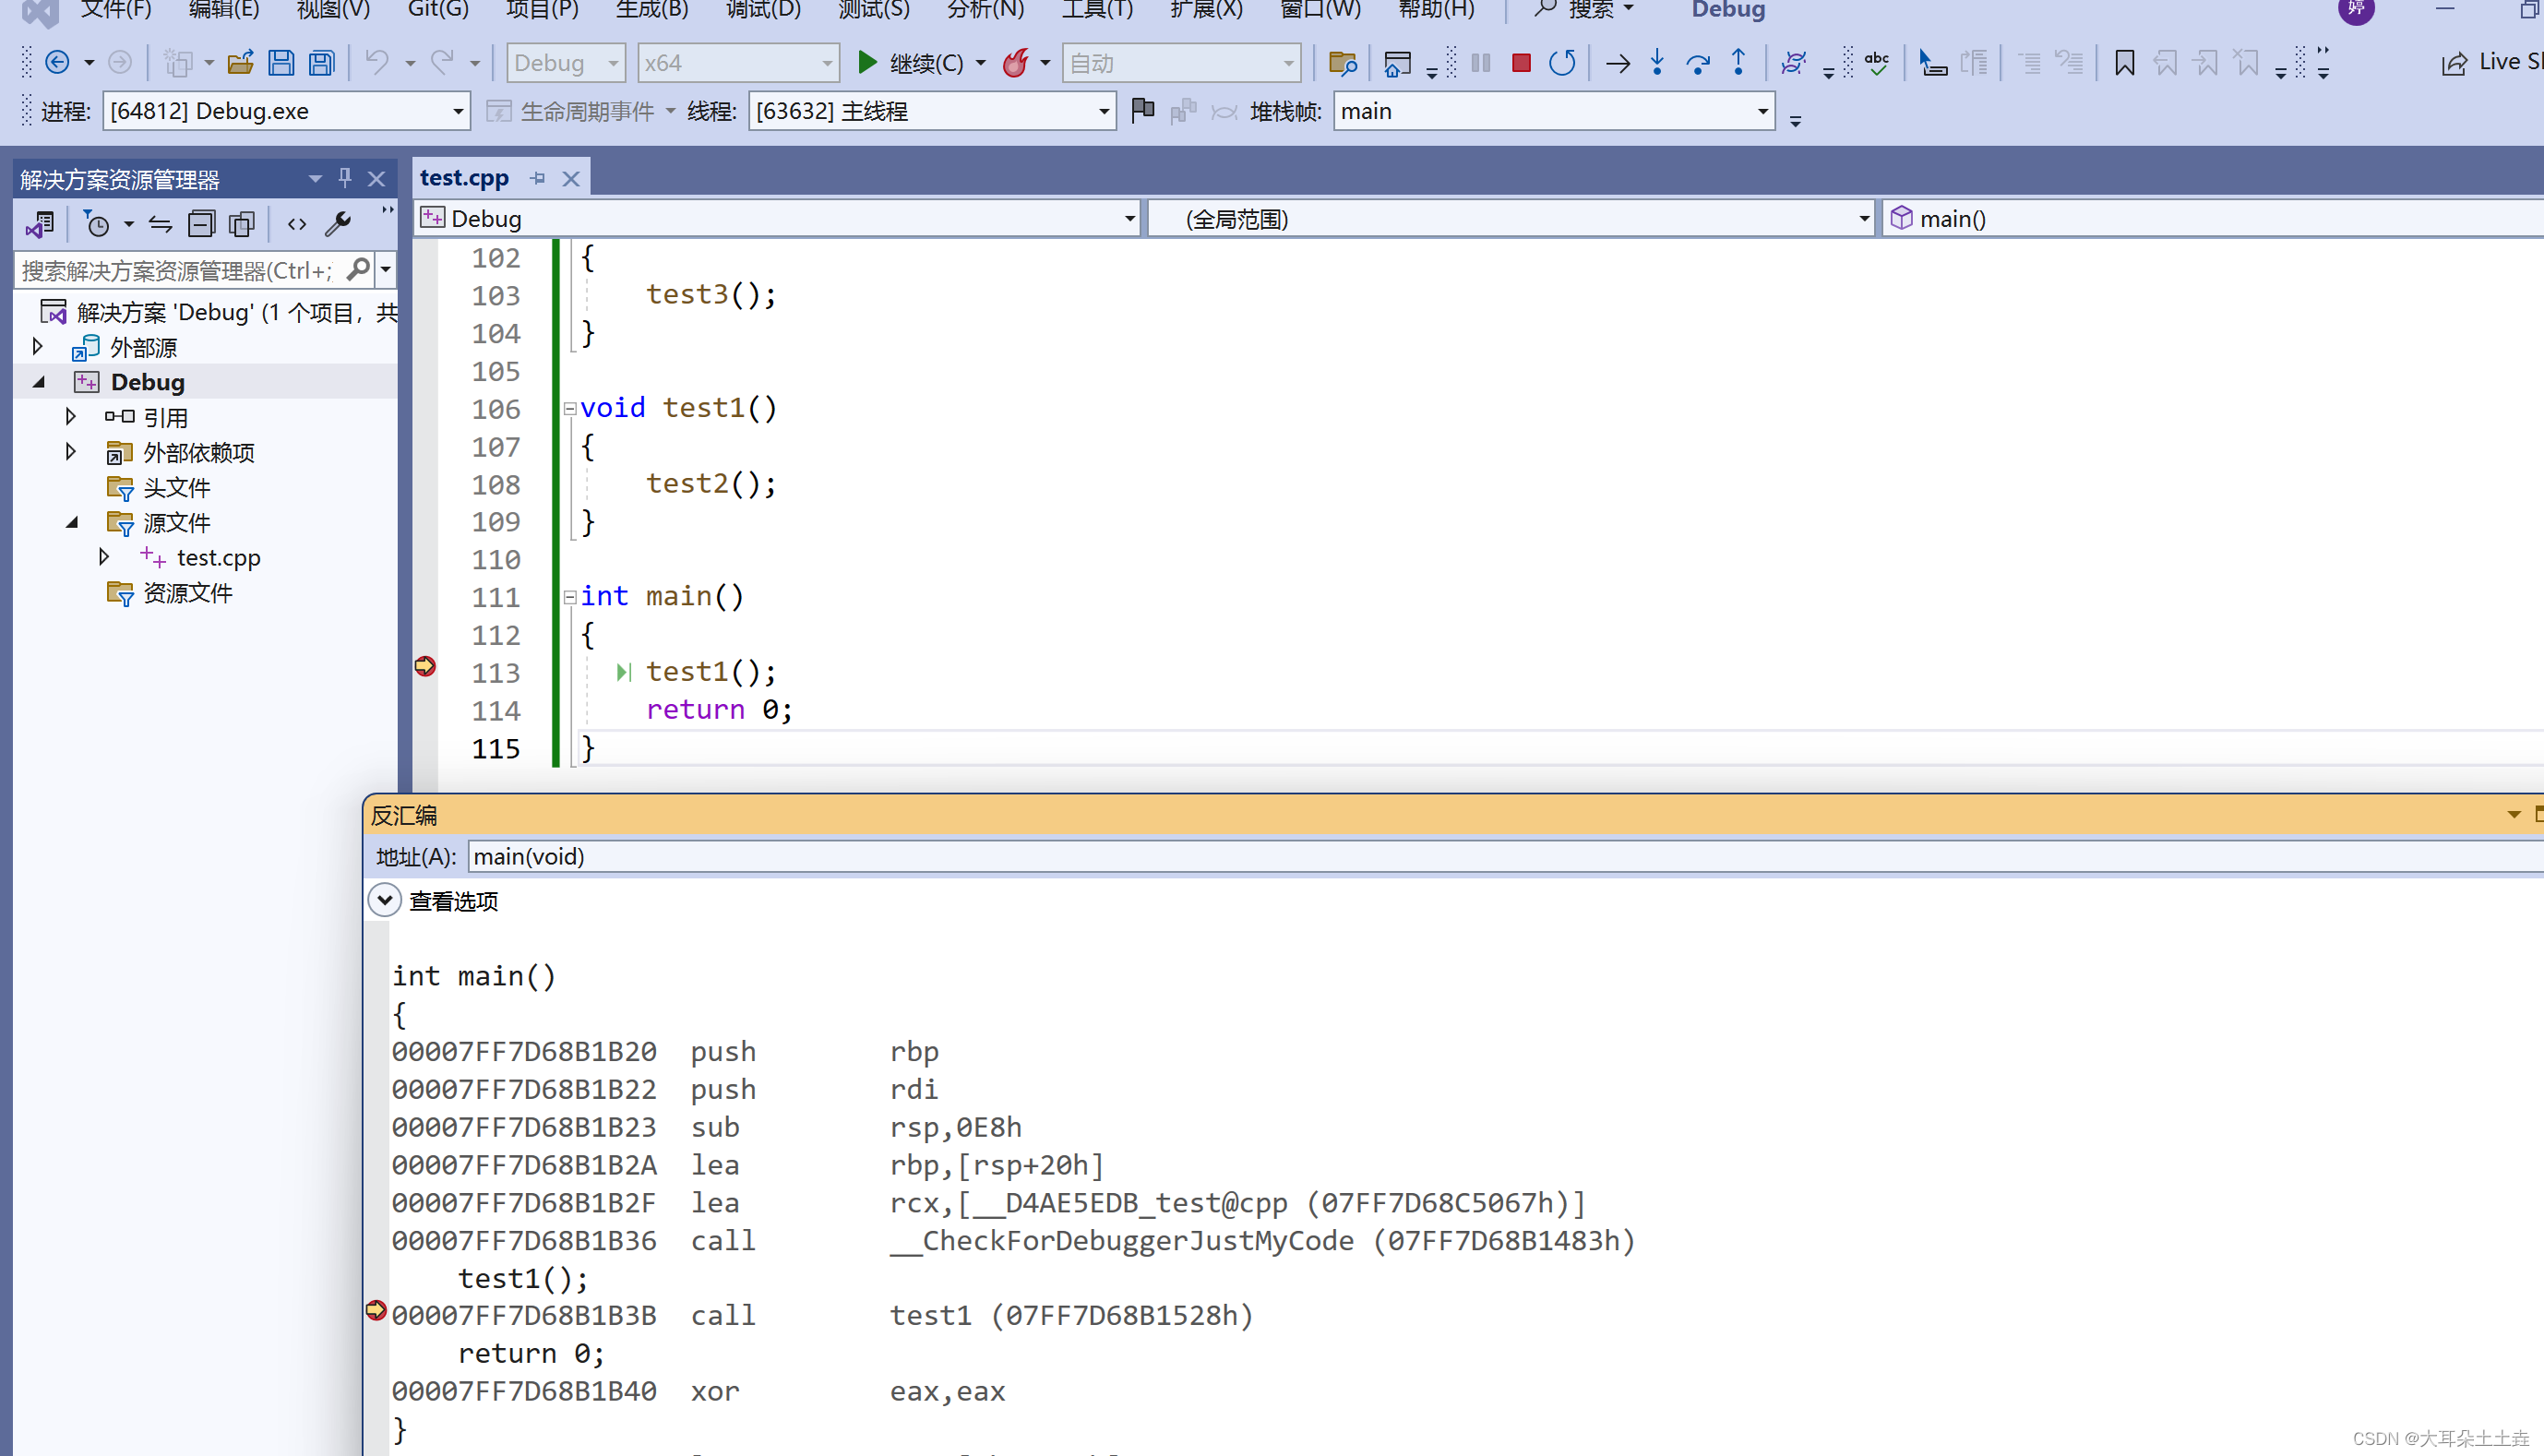Expand the 外部源 tree node

38,347
